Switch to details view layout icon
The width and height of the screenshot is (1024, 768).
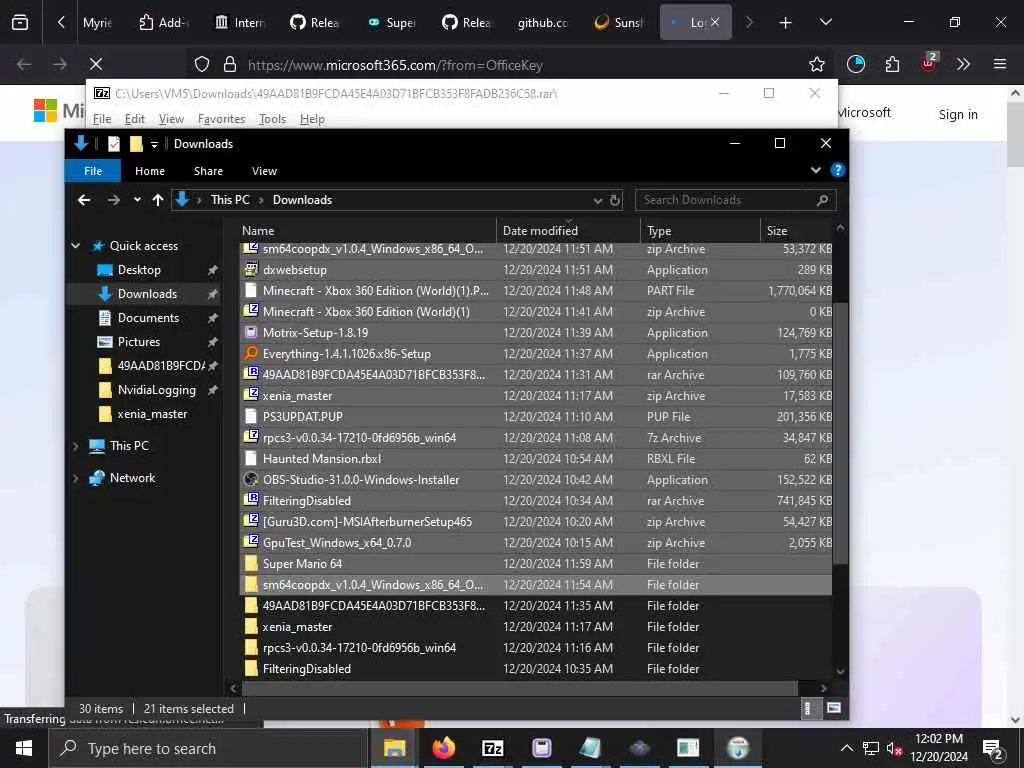[x=808, y=708]
